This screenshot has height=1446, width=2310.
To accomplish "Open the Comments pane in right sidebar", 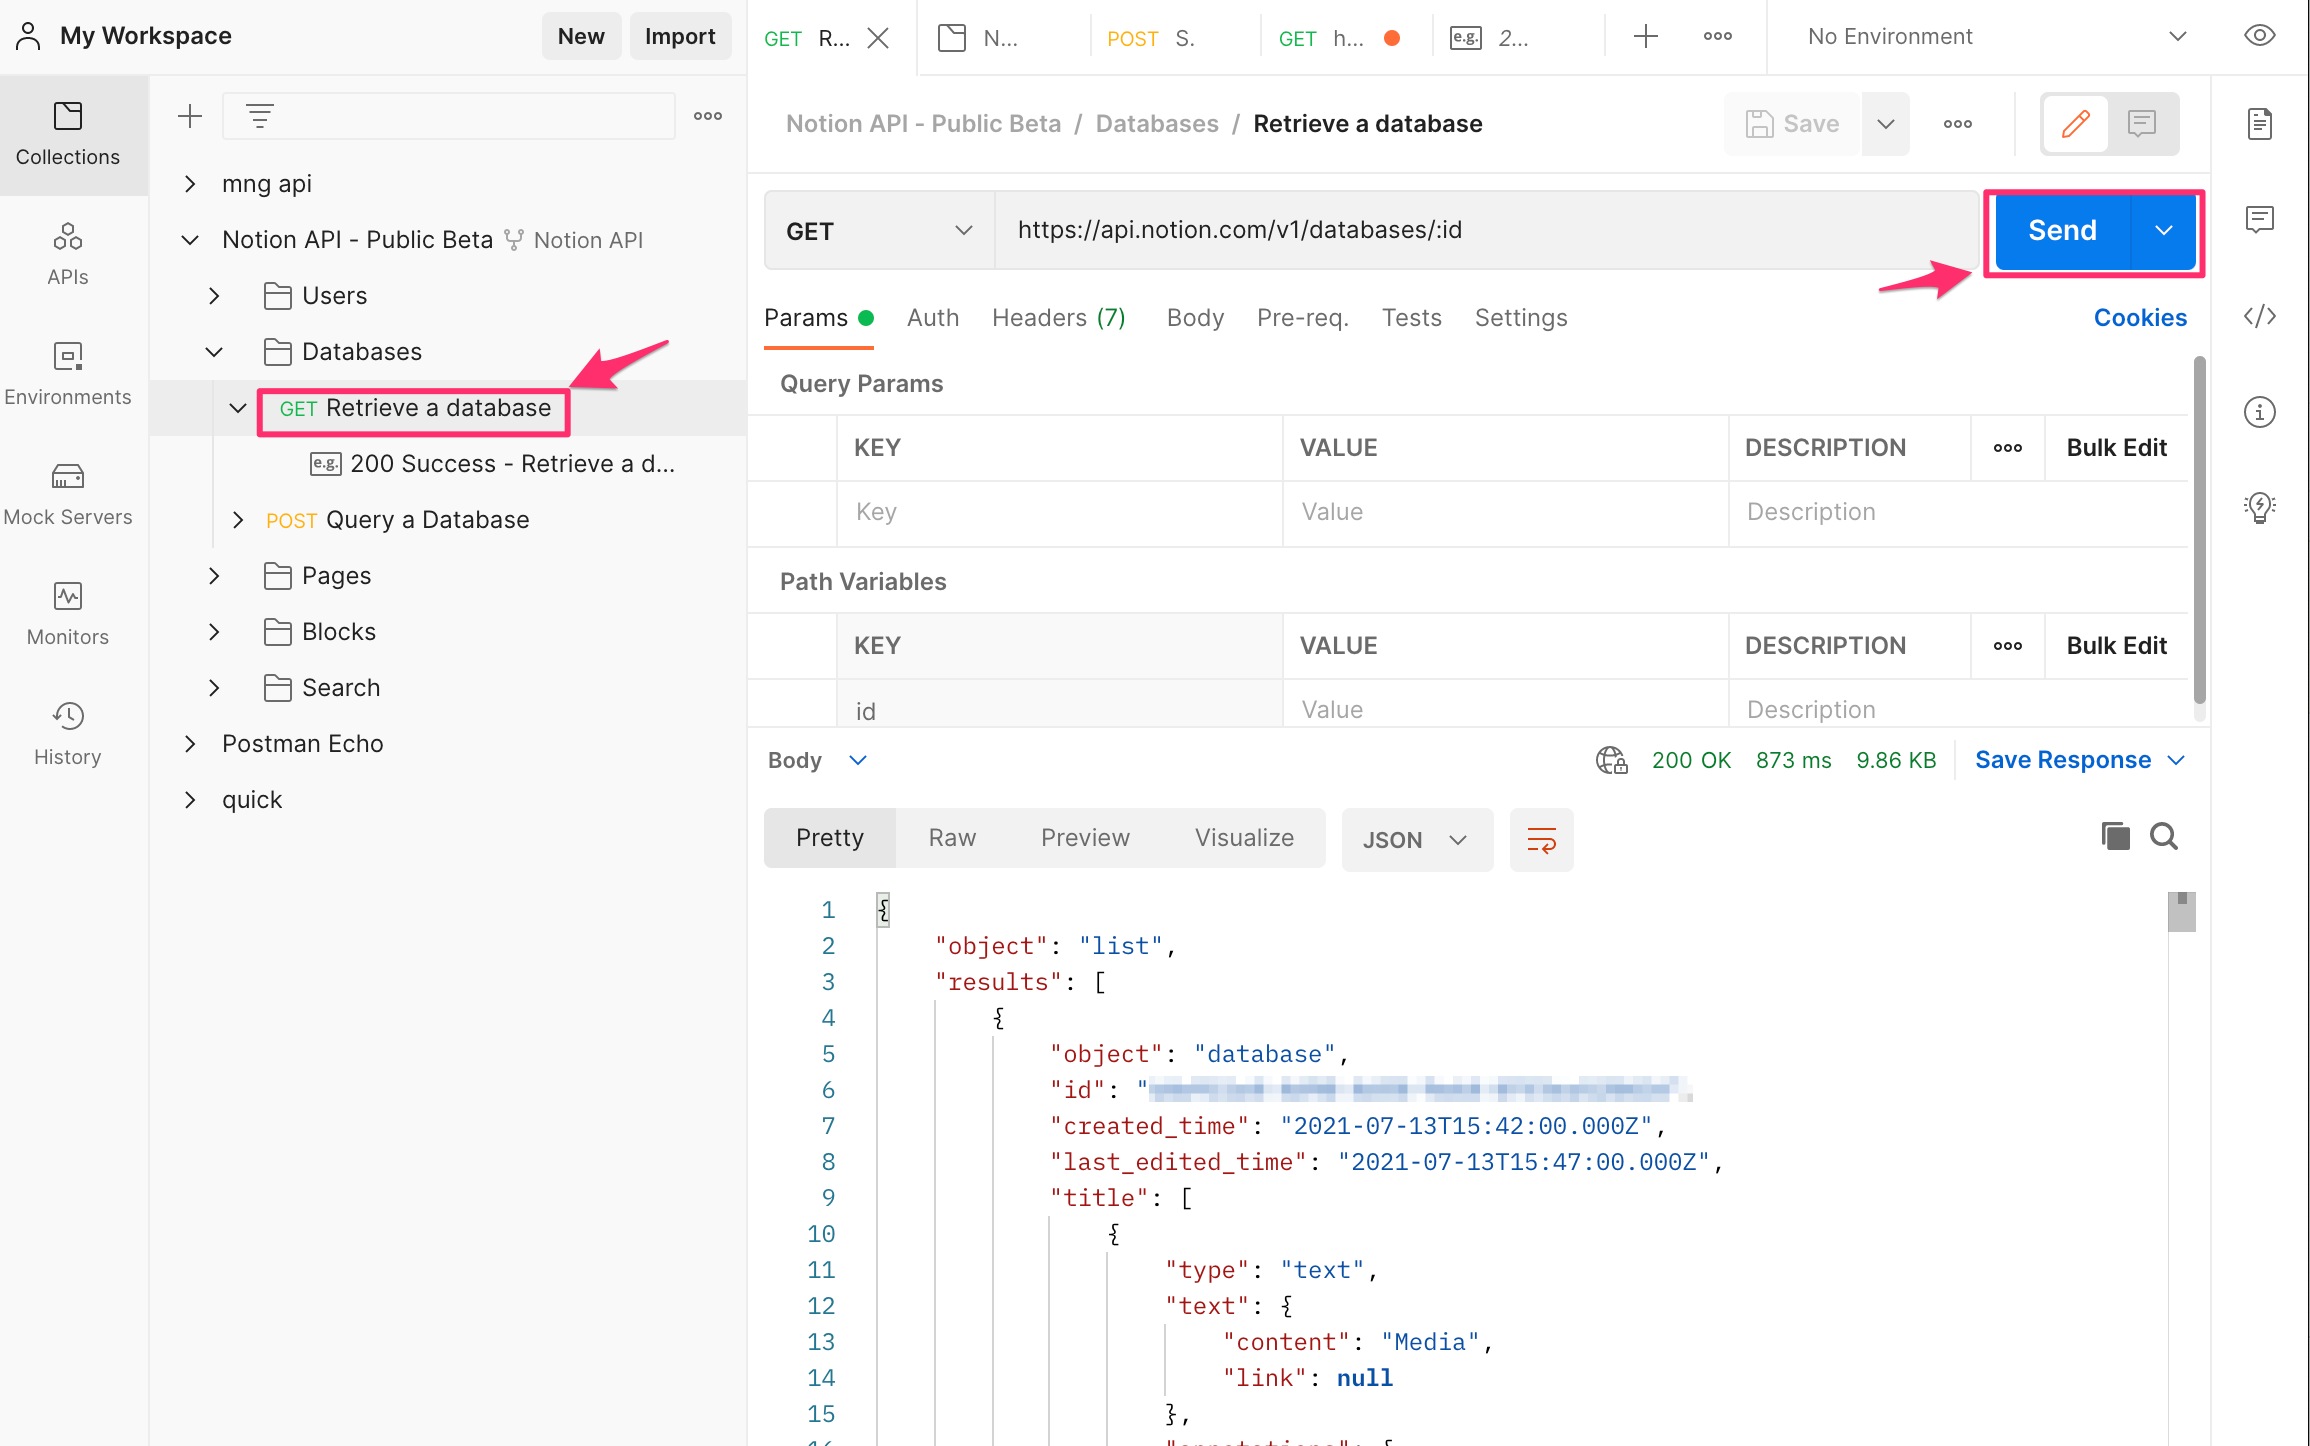I will [x=2260, y=219].
